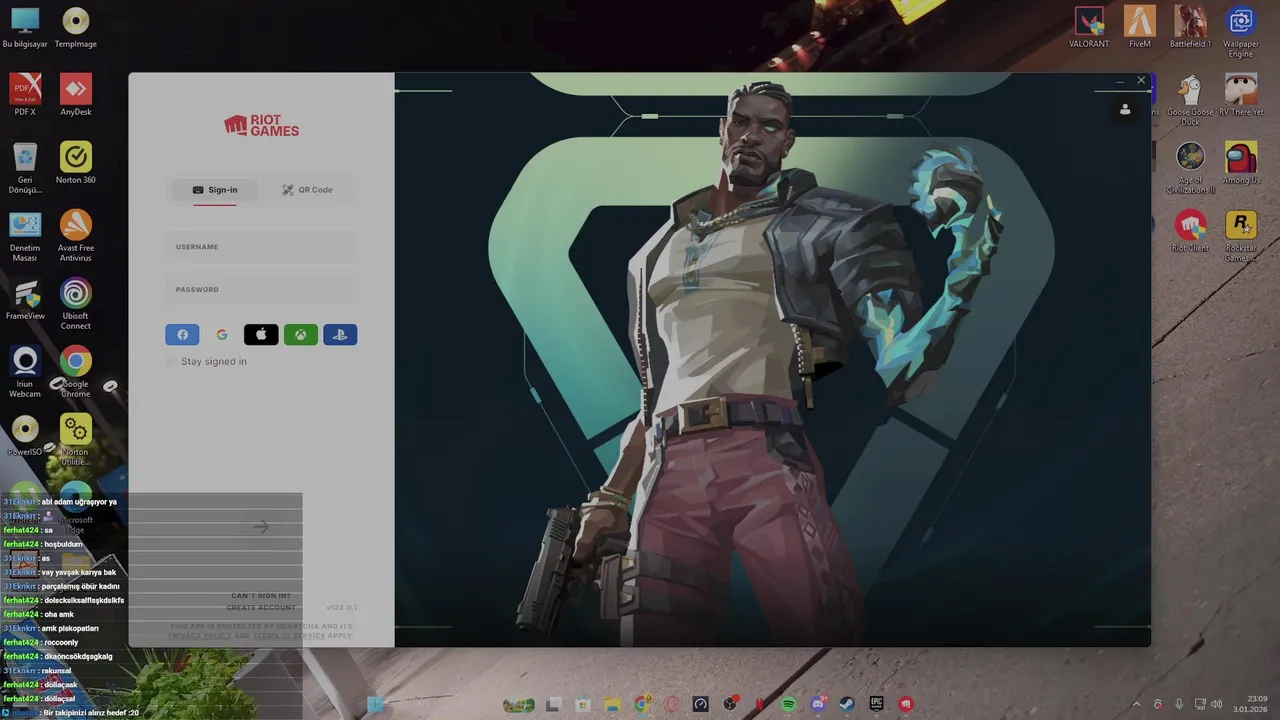The width and height of the screenshot is (1280, 720).
Task: Open the Windows Start button
Action: [x=376, y=705]
